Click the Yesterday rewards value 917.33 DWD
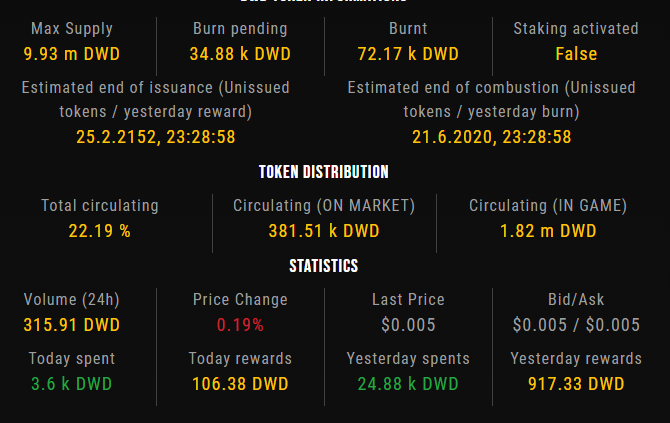 [576, 384]
